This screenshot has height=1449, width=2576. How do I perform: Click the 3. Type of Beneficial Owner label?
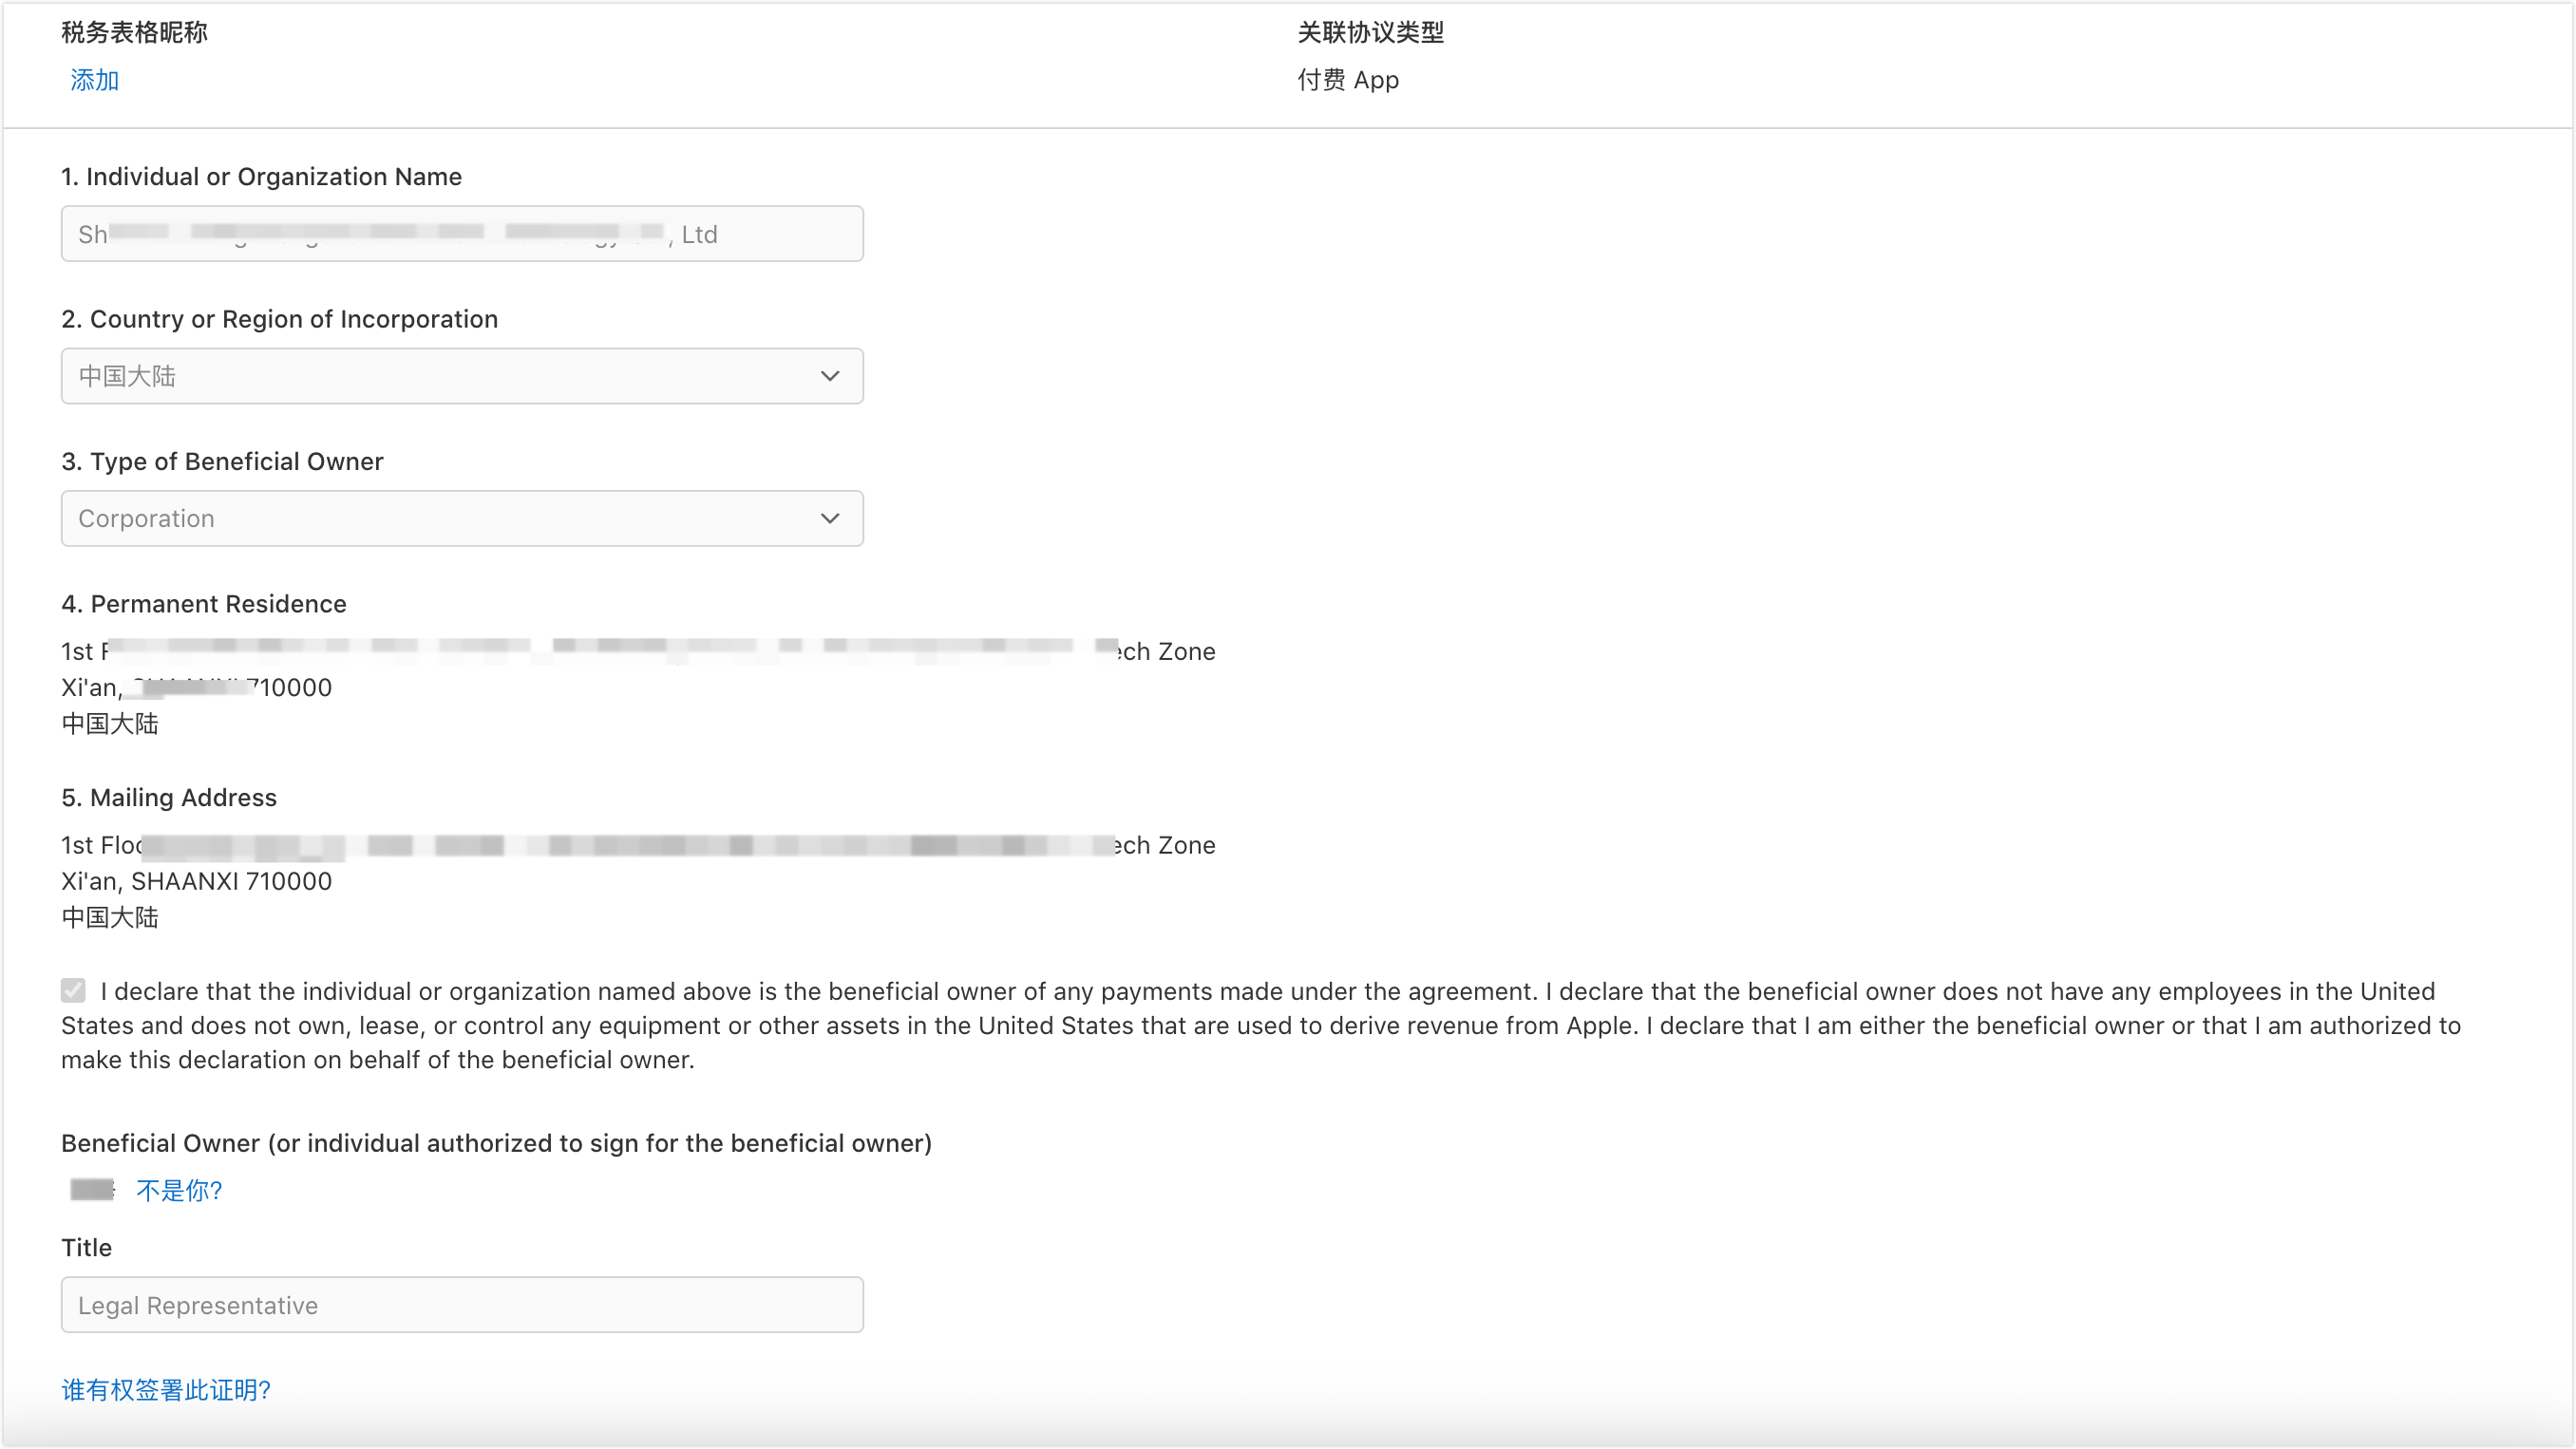click(x=222, y=461)
